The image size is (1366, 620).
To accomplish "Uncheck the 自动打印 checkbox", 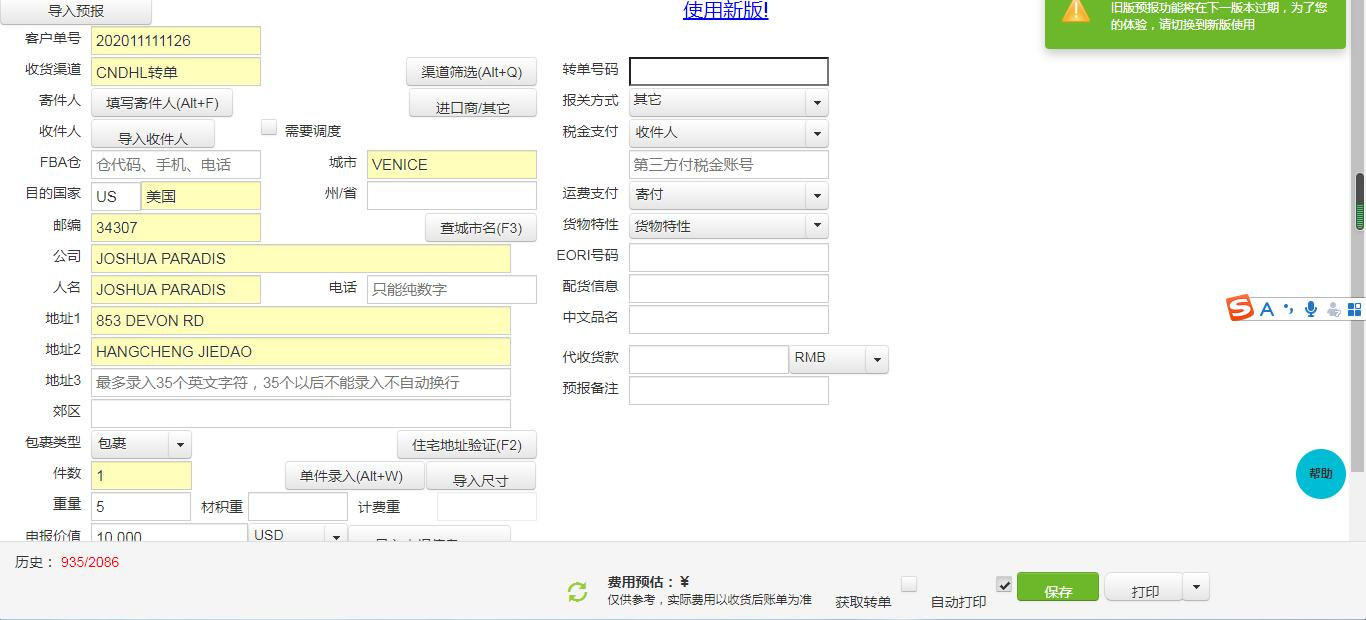I will click(x=1003, y=584).
